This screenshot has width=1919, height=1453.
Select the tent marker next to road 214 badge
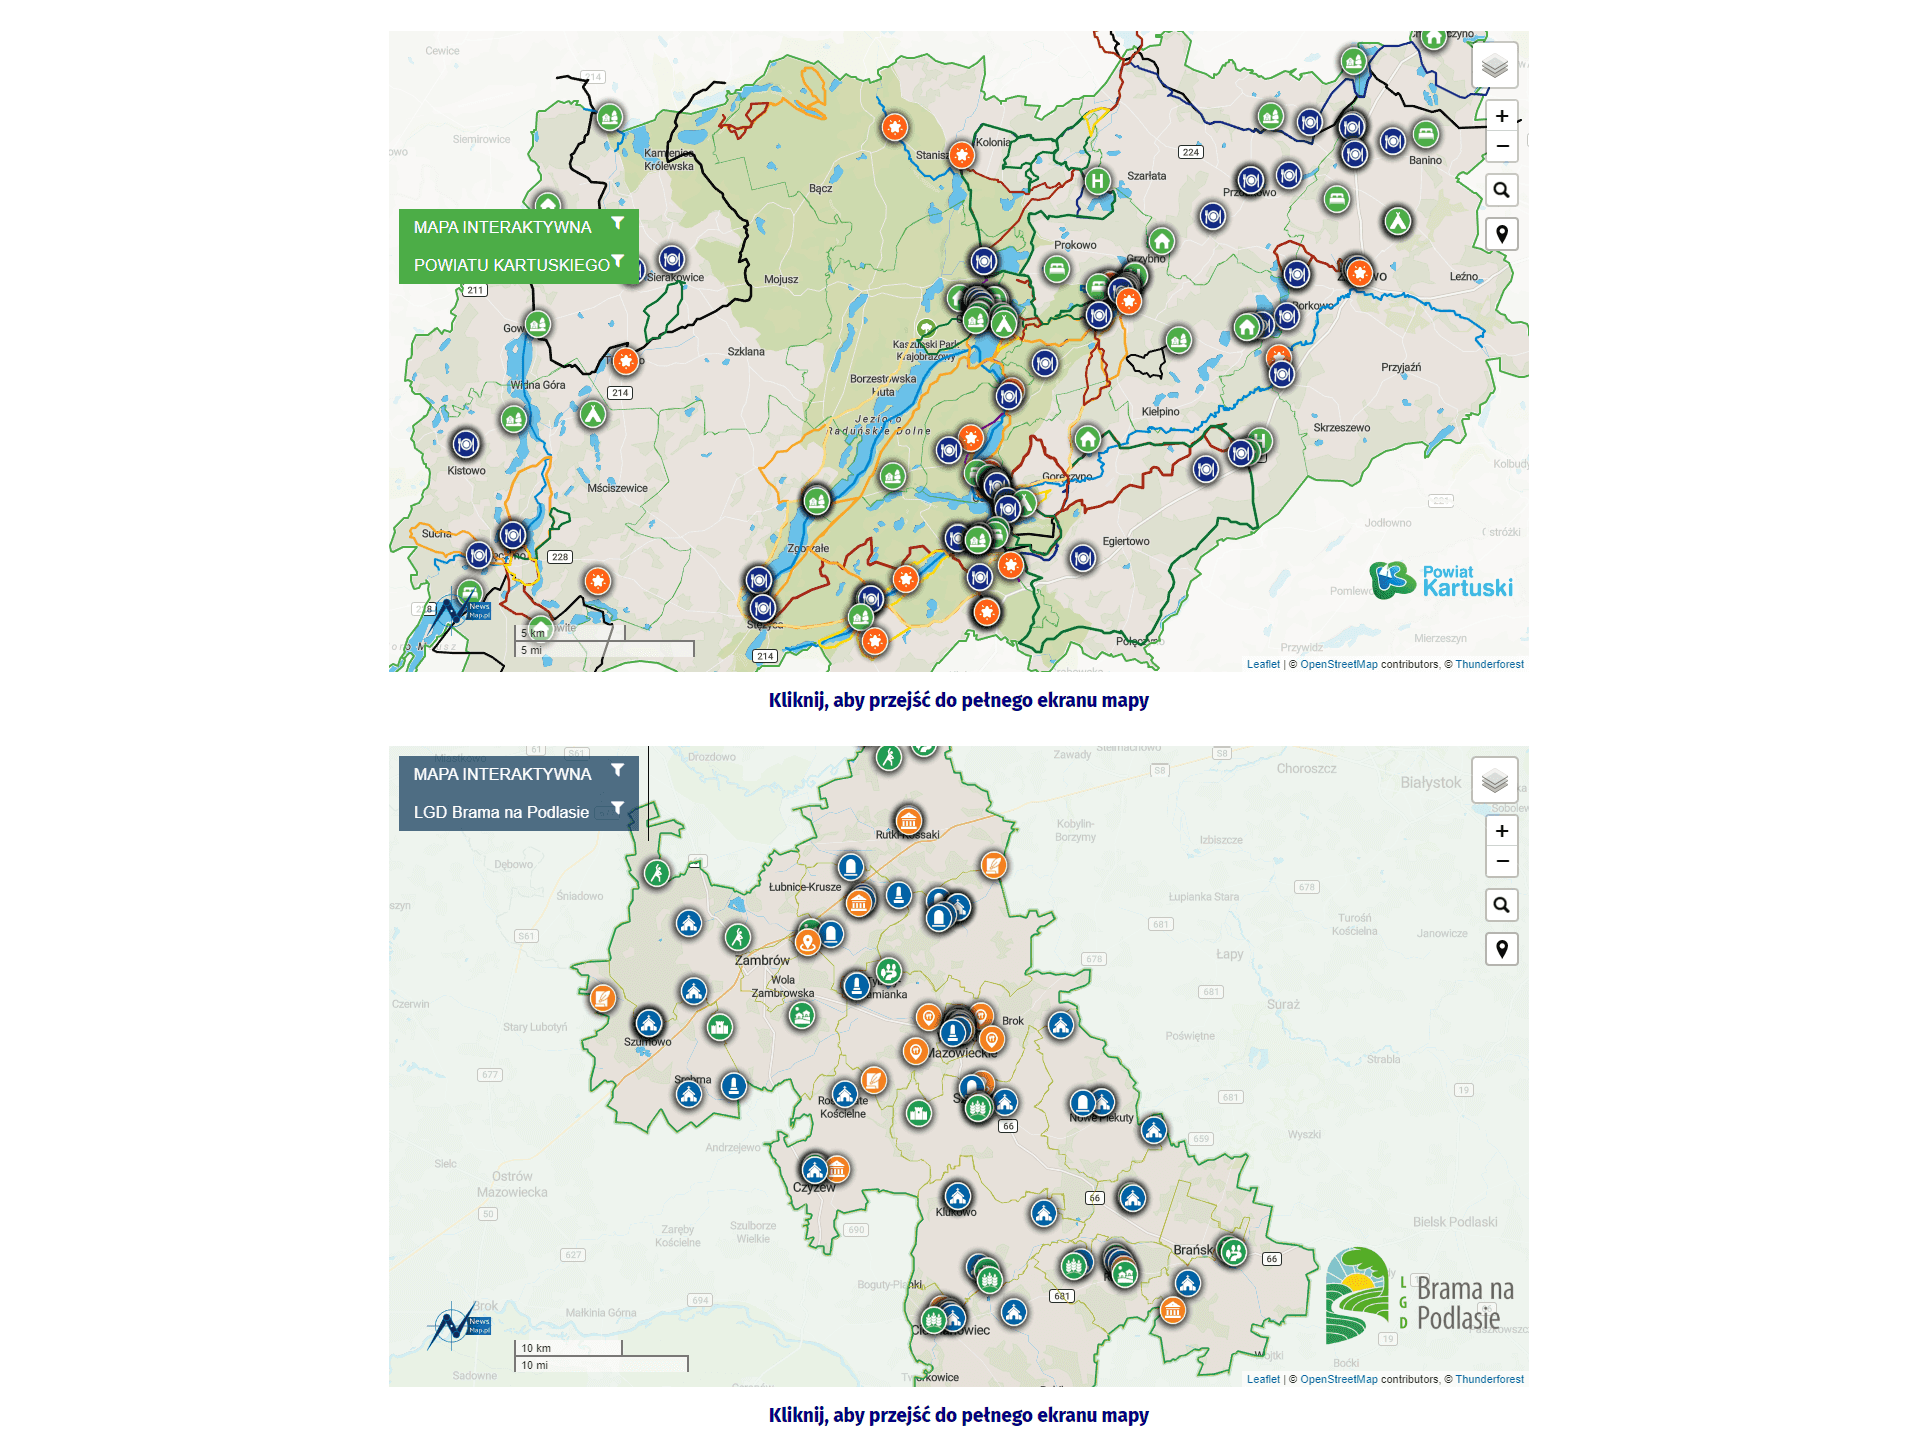coord(593,413)
